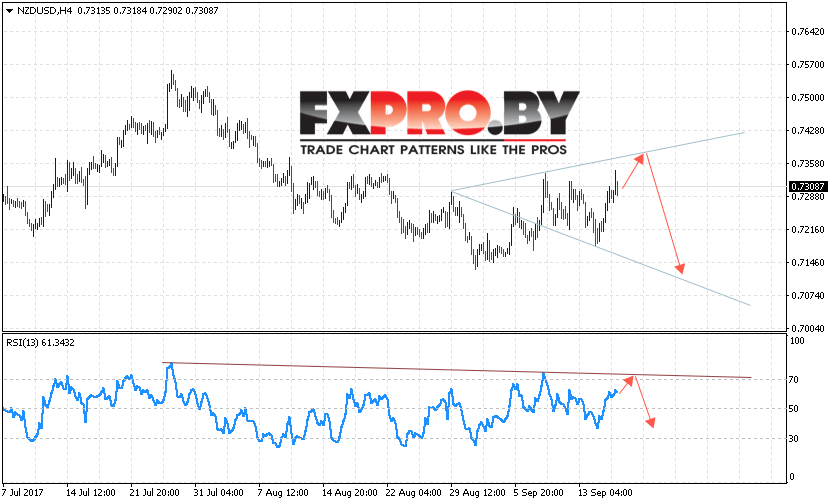Click the 14 Aug 20:00 time label
829x504 pixels.
(349, 493)
